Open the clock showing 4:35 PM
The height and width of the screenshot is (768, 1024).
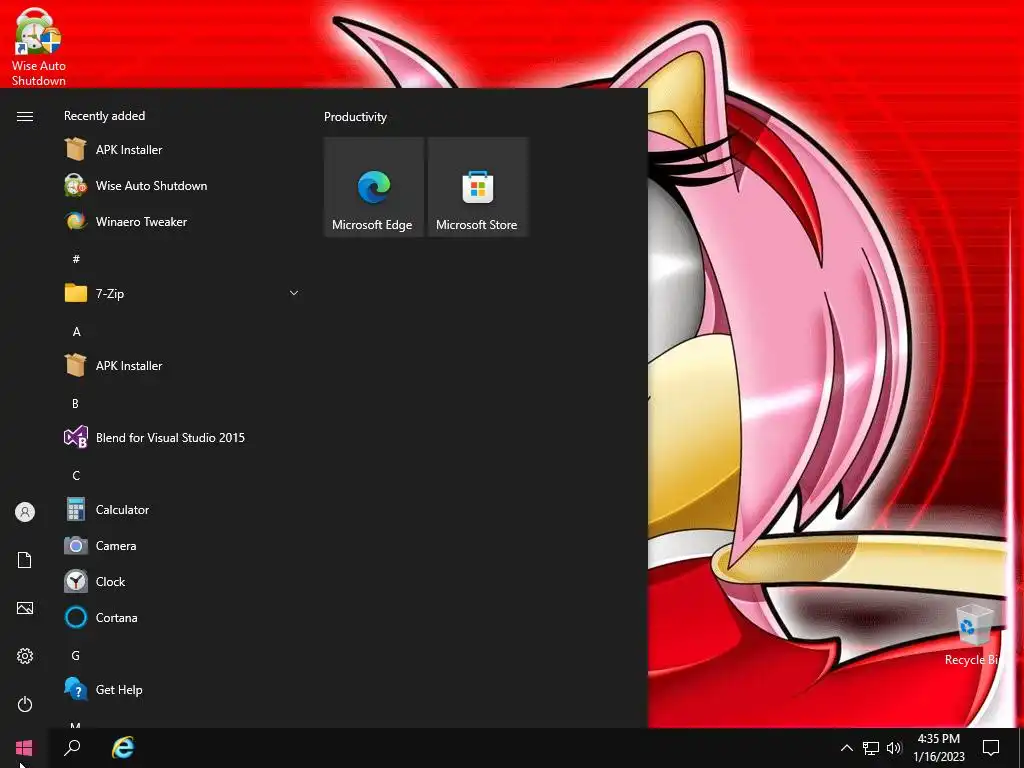tap(938, 748)
